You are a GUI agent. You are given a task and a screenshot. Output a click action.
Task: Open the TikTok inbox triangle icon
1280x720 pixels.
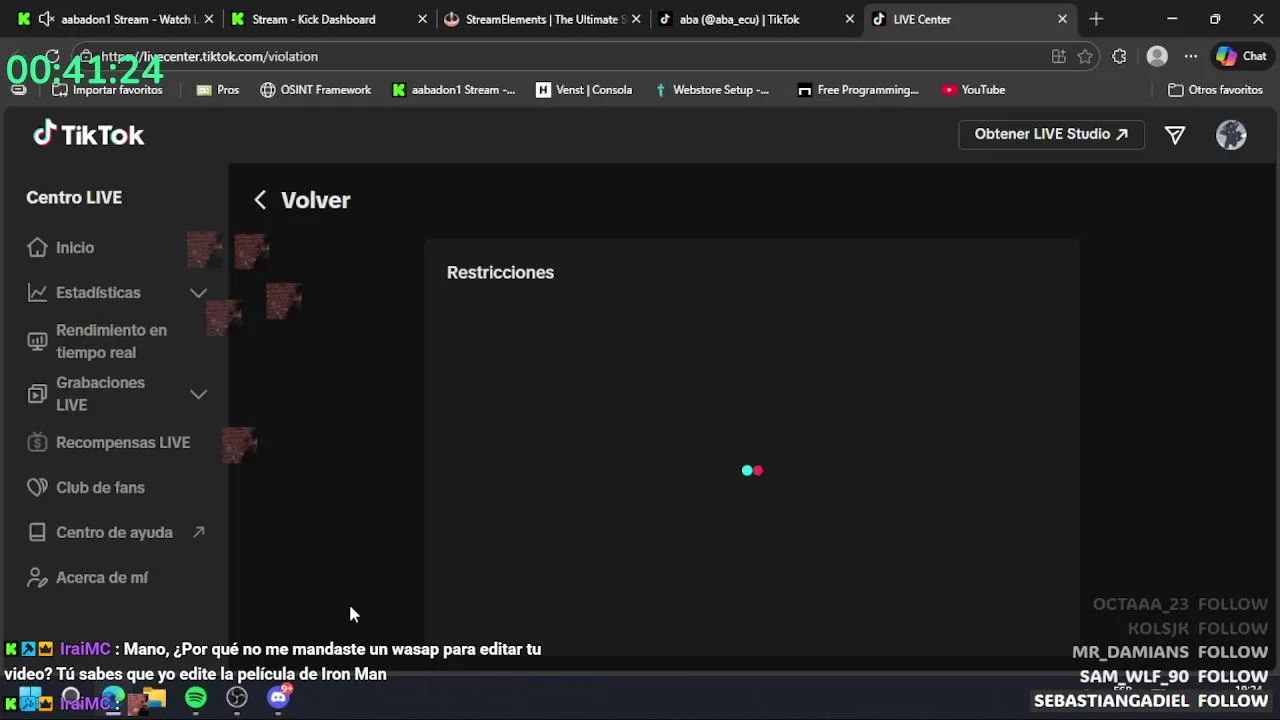(x=1175, y=135)
